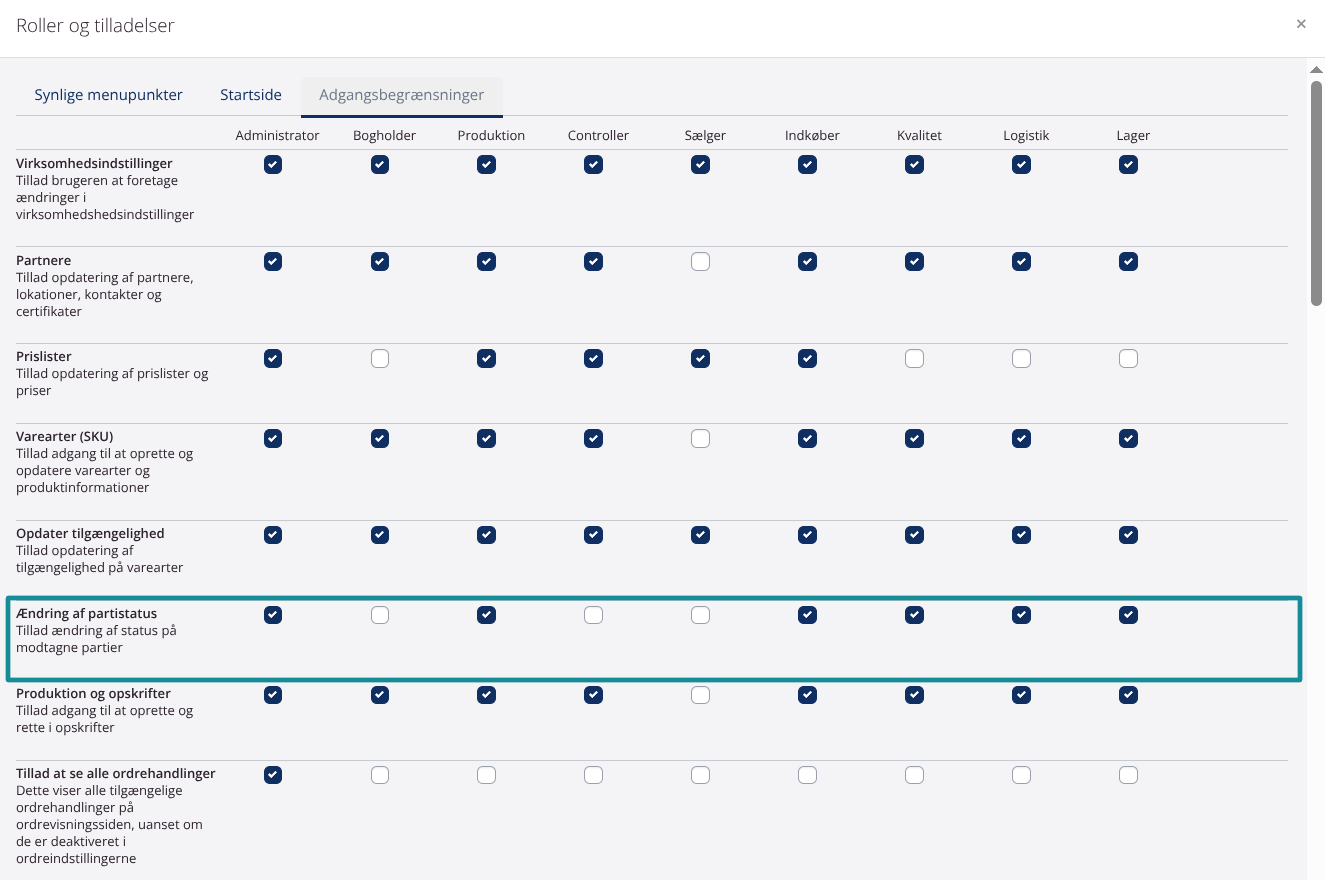Select the Adgangsbegrænsninger tab
This screenshot has height=880, width=1325.
tap(401, 95)
